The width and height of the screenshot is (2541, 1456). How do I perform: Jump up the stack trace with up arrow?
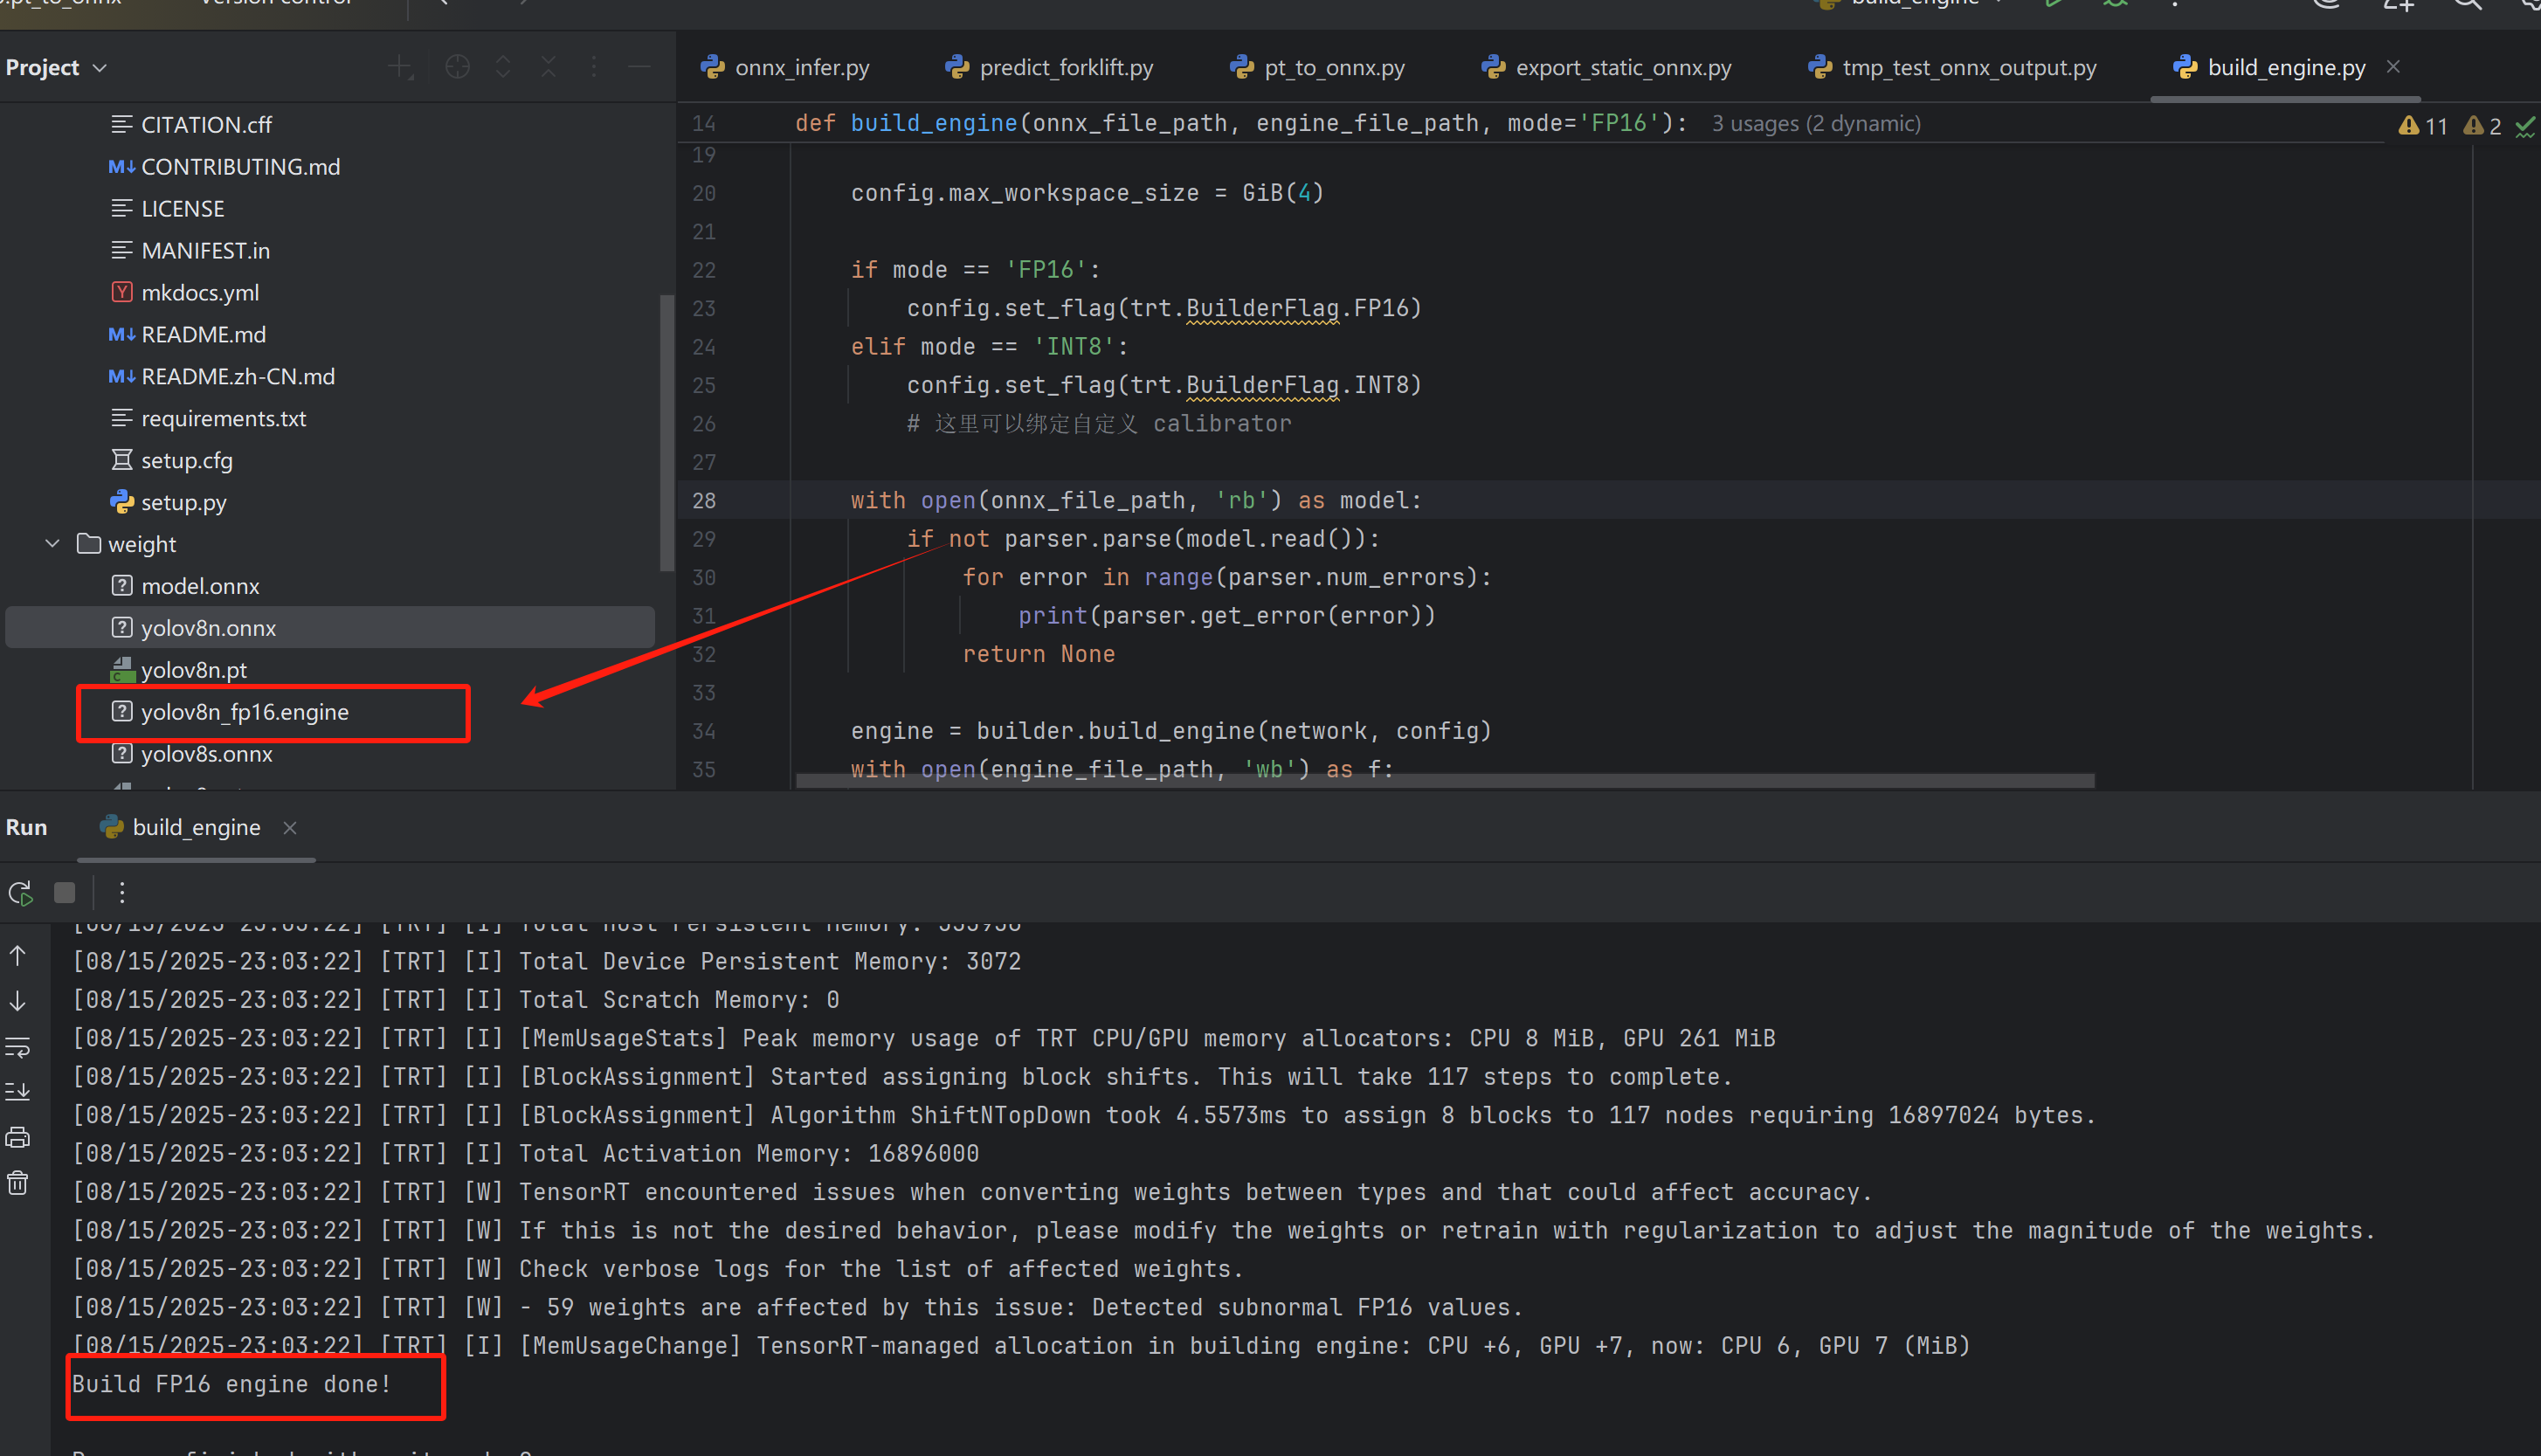pyautogui.click(x=18, y=956)
